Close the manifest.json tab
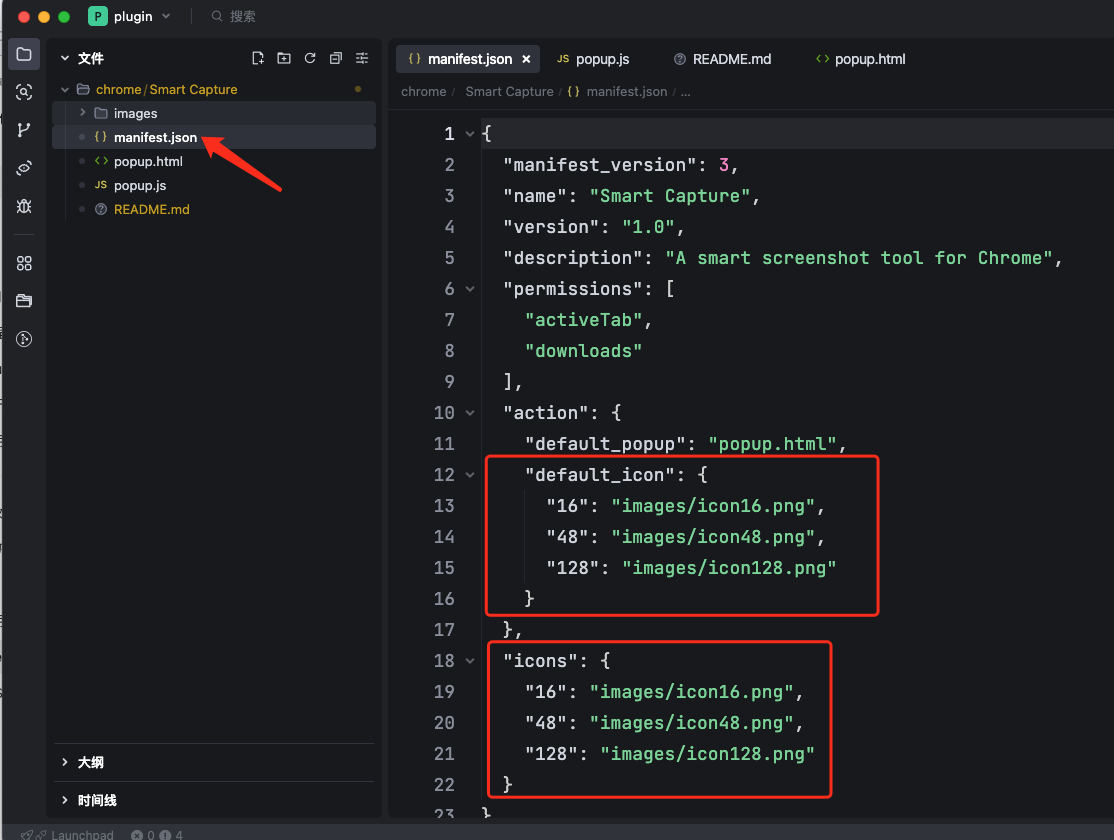The image size is (1114, 840). tap(526, 59)
